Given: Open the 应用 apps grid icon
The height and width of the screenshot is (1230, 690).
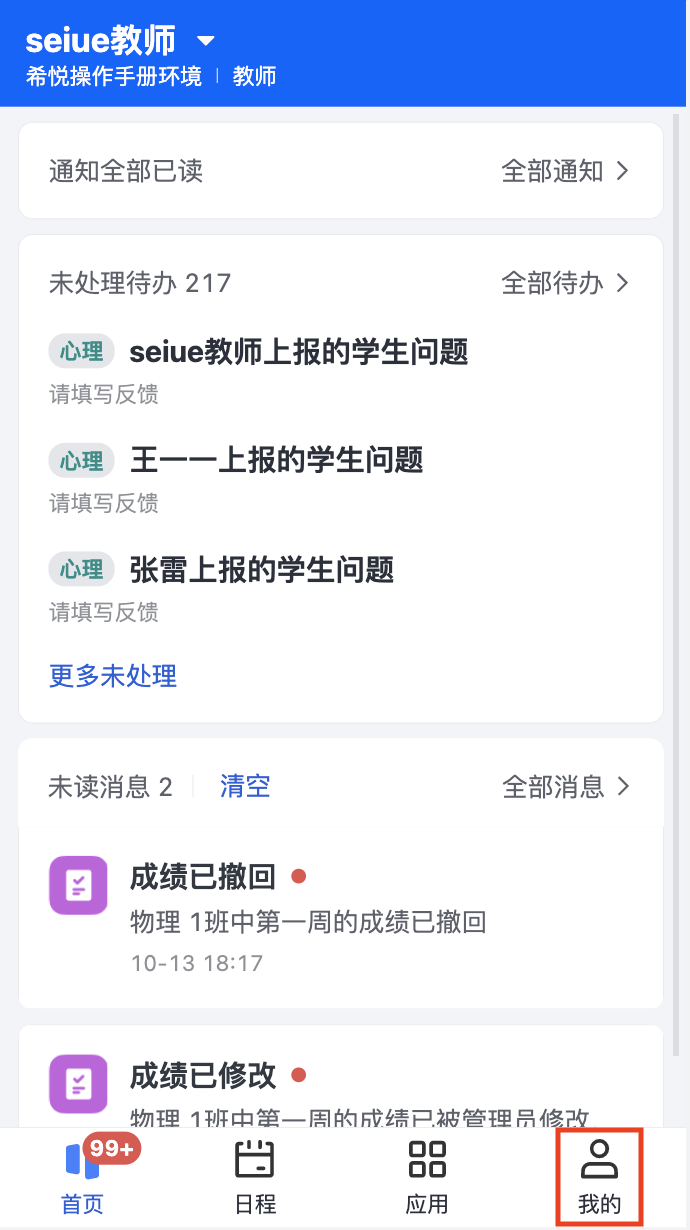Looking at the screenshot, I should 427,1178.
